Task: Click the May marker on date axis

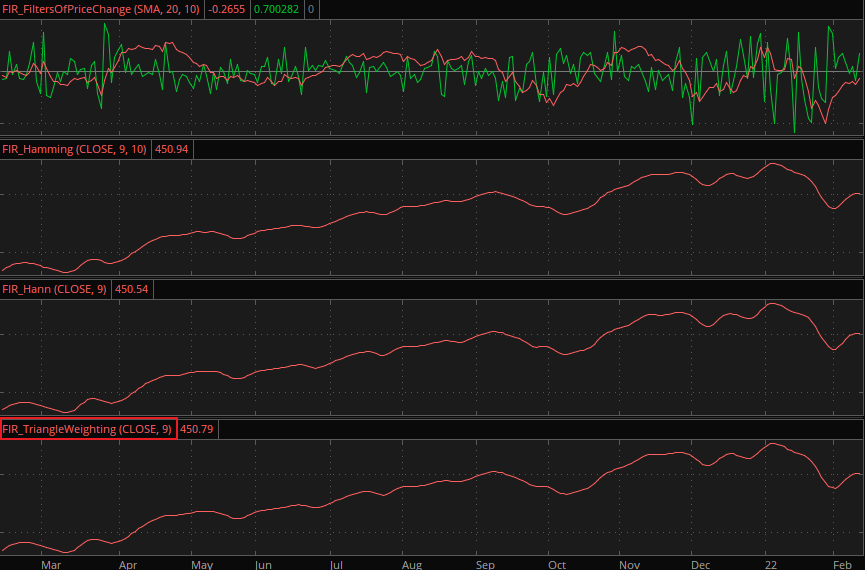Action: [201, 563]
